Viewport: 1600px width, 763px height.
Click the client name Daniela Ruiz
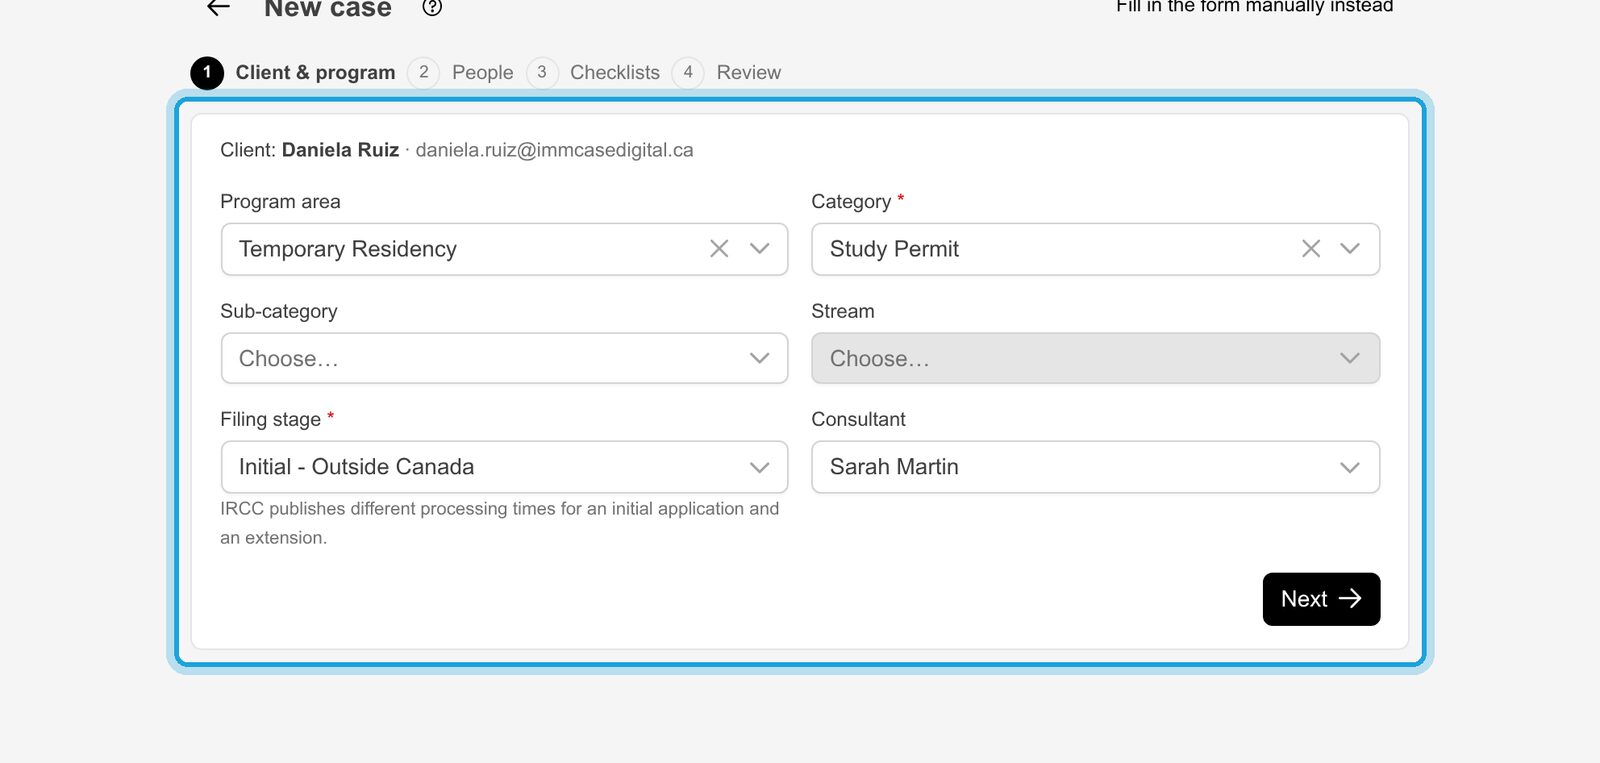[x=340, y=150]
